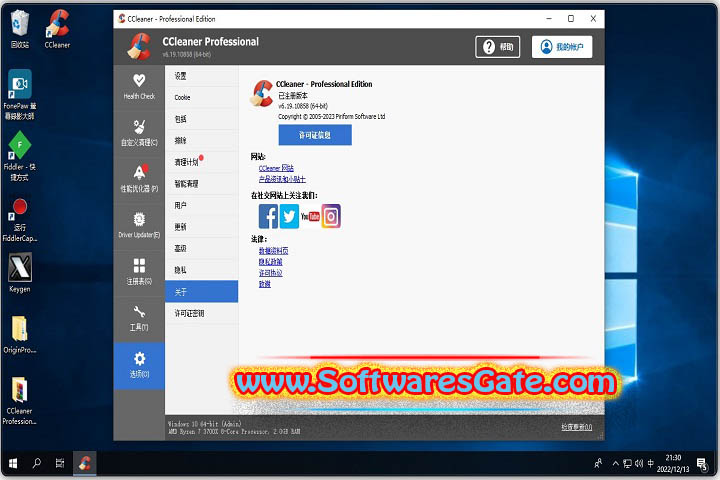Switch the 中 input method indicator
This screenshot has width=720, height=480.
(x=650, y=463)
